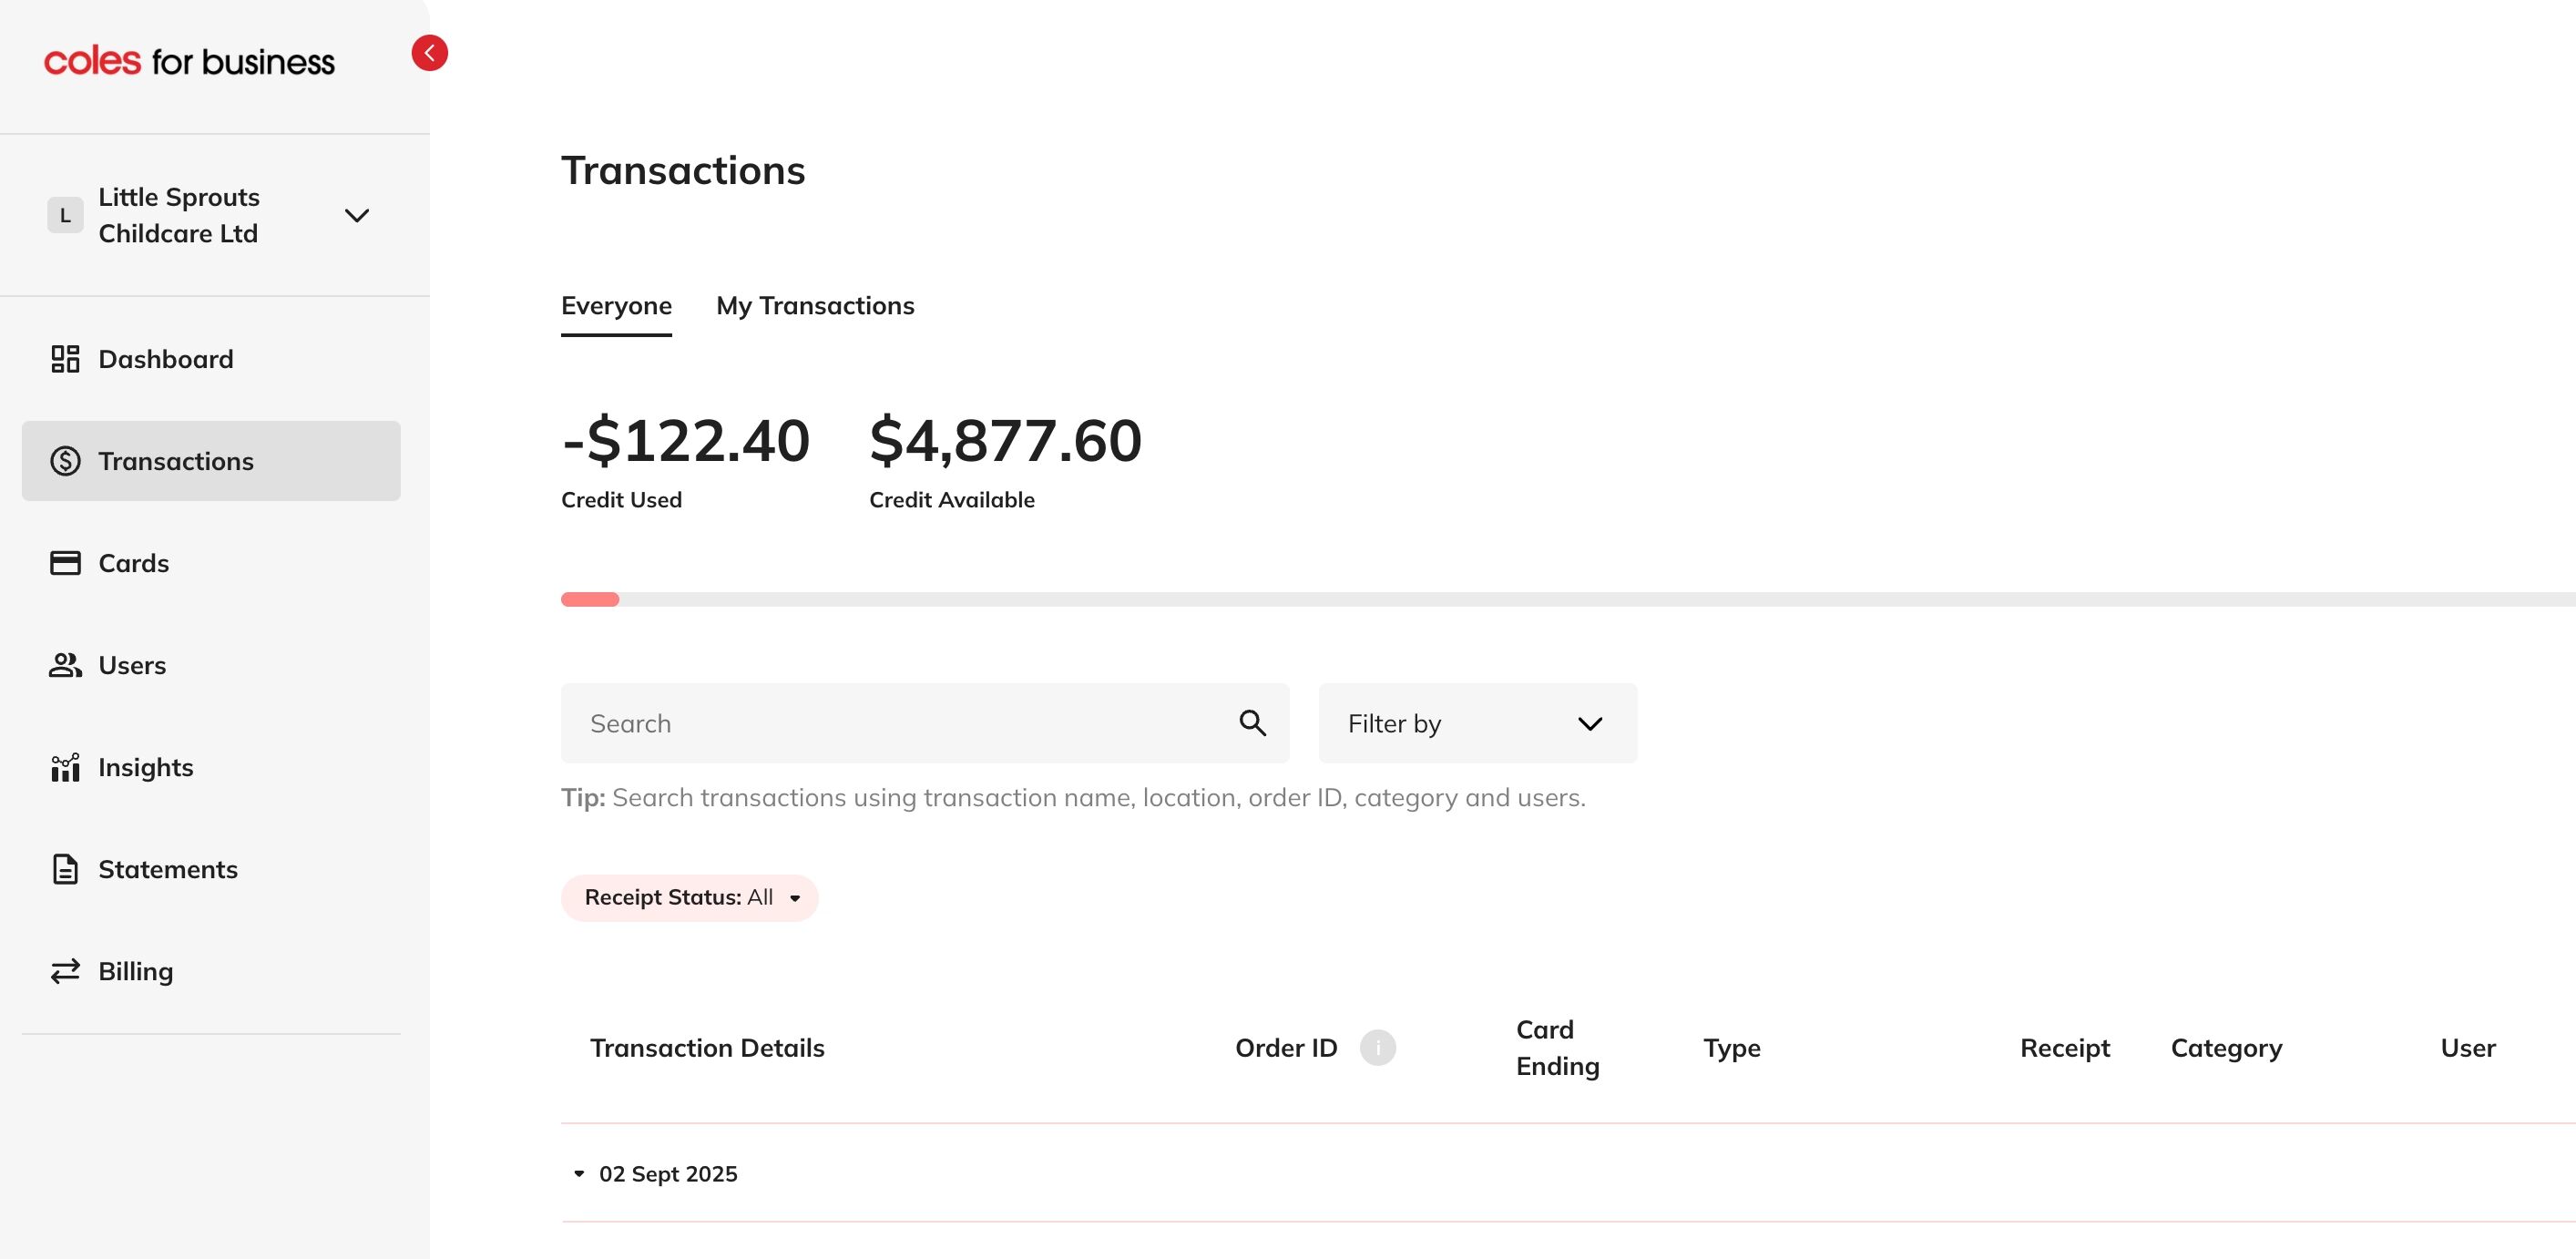This screenshot has width=2576, height=1259.
Task: Collapse sidebar with red arrow button
Action: (429, 53)
